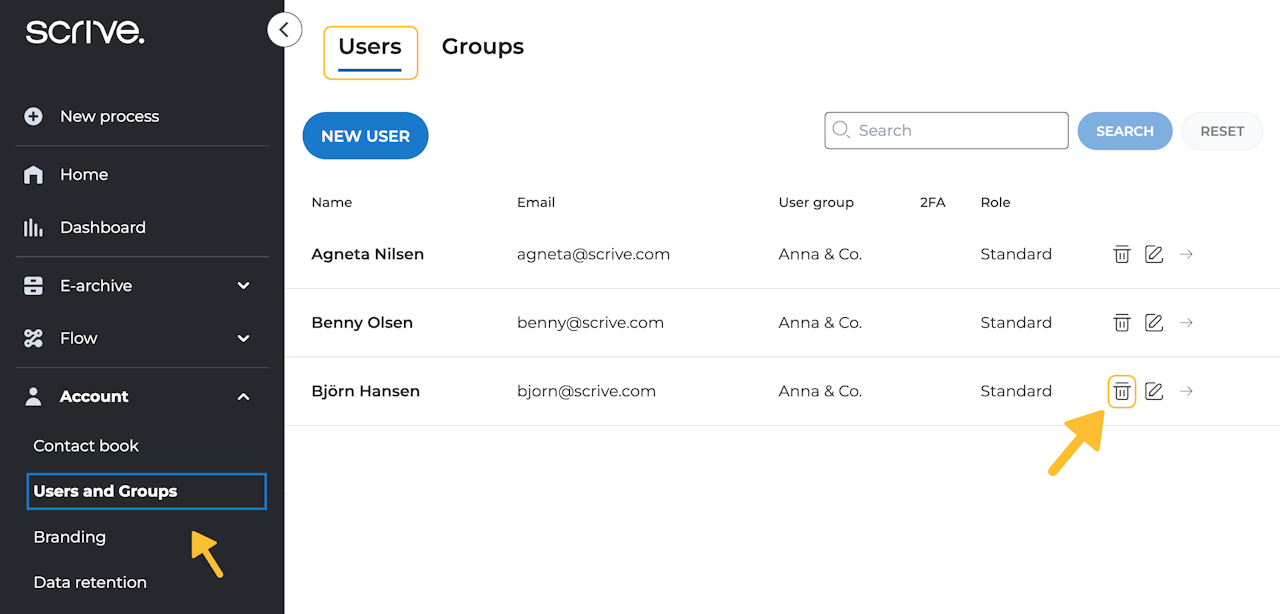Click the RESET button

point(1222,131)
